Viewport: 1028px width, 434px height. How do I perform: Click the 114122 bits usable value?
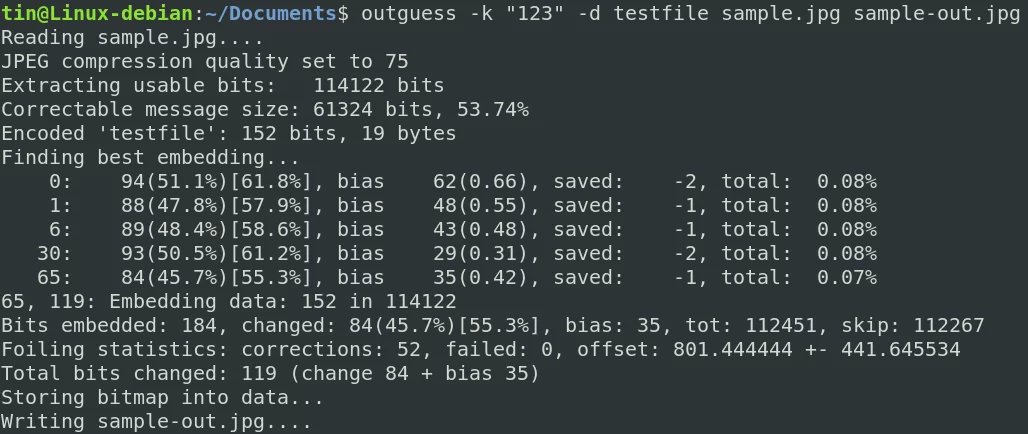coord(378,85)
